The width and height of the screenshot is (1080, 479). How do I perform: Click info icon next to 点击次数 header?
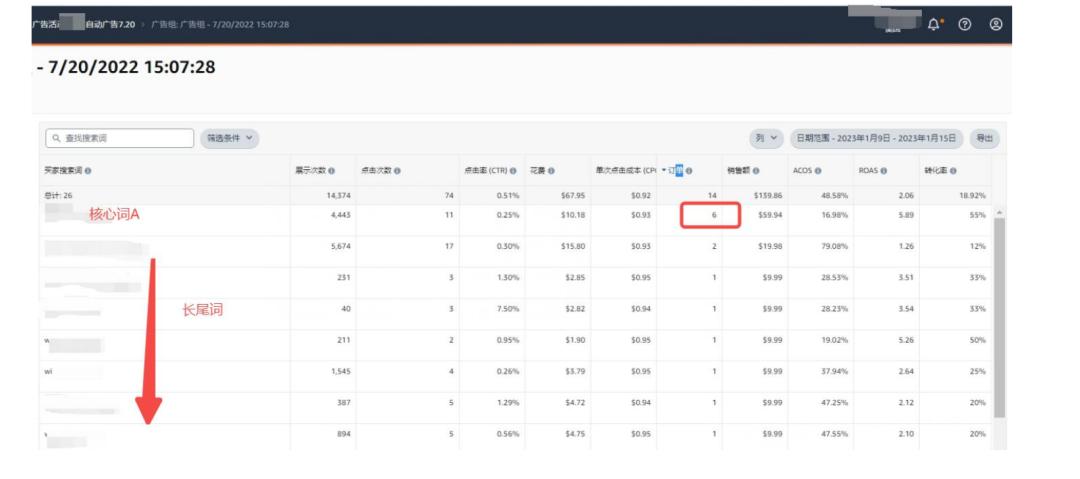coord(397,171)
